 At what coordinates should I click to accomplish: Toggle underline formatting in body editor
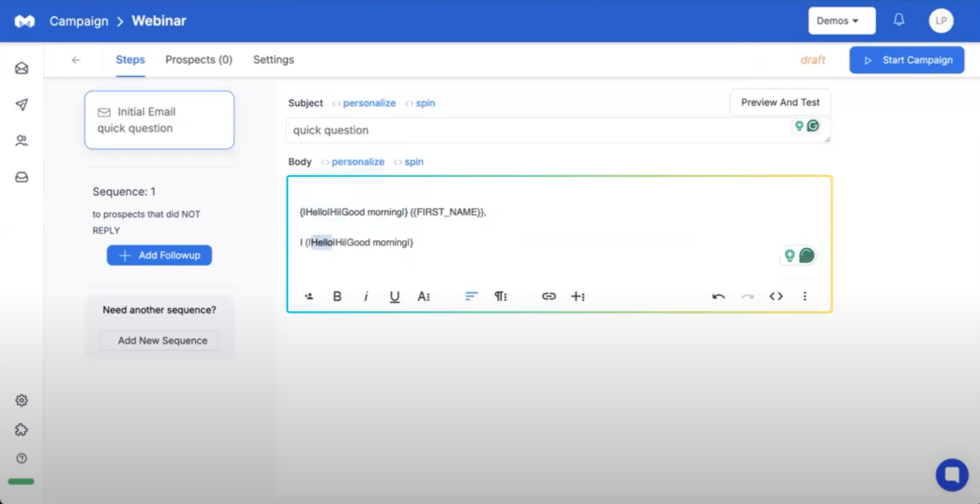pos(394,296)
